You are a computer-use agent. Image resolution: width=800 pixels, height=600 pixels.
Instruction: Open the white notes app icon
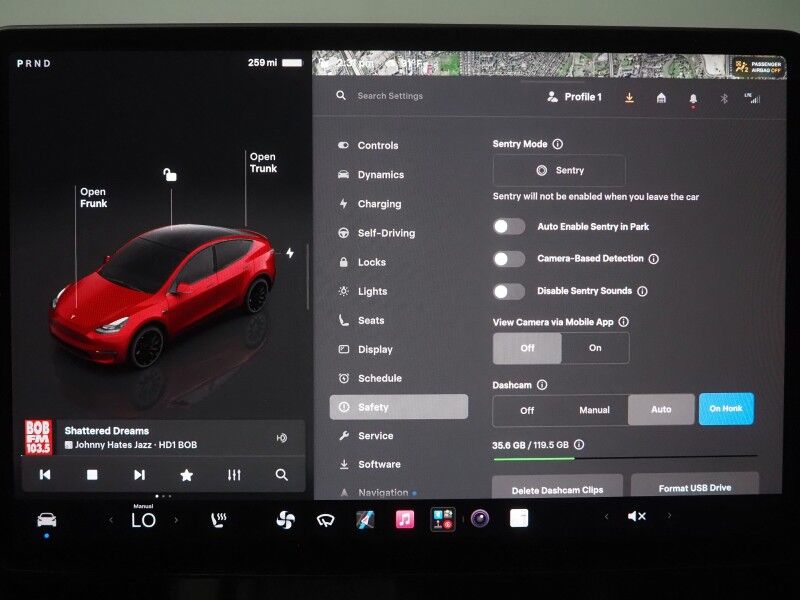click(519, 518)
